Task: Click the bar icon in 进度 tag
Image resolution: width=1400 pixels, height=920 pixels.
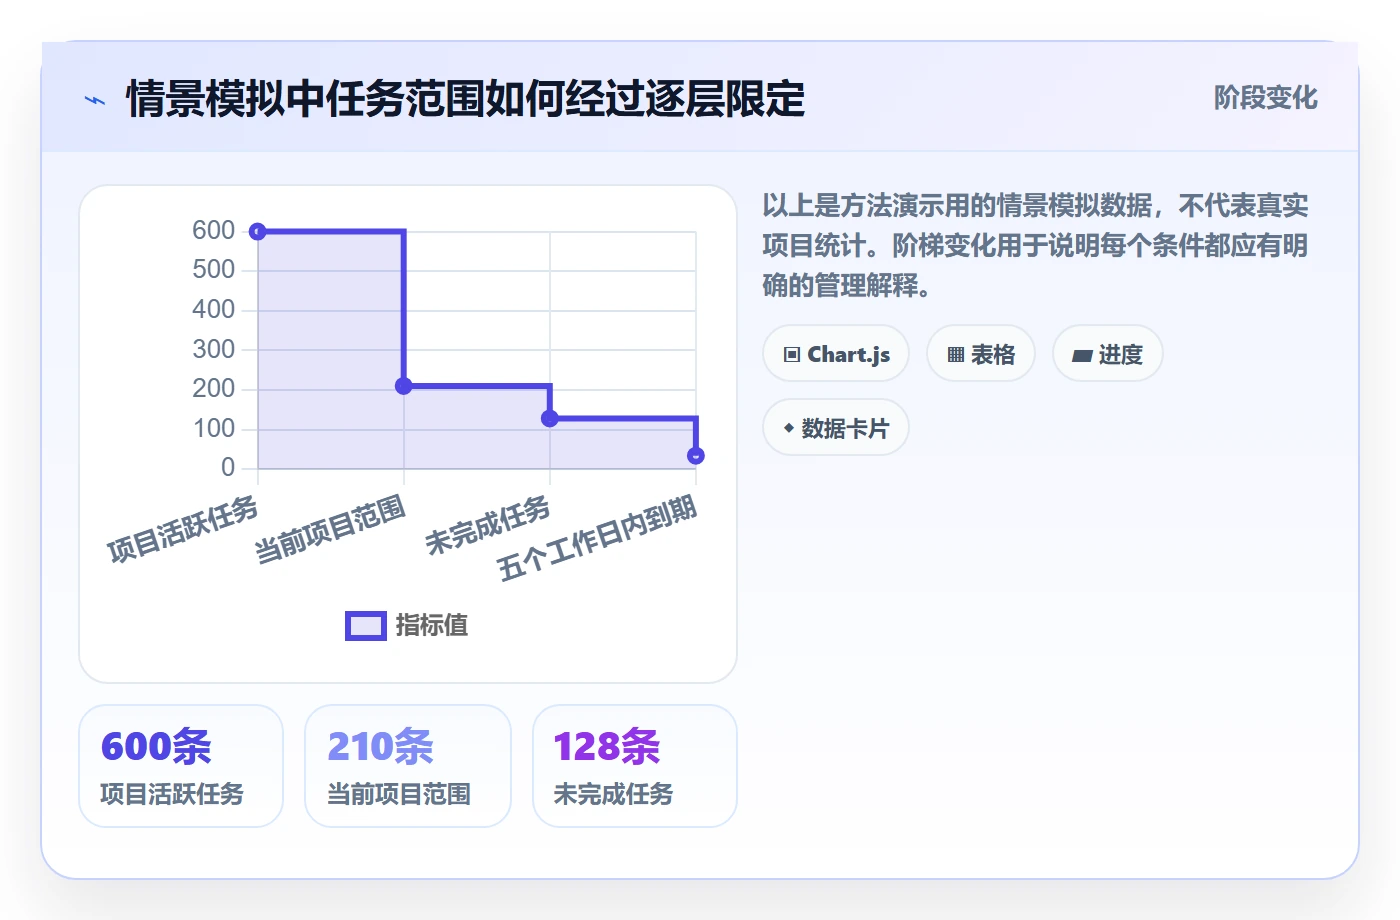Action: pos(1082,355)
